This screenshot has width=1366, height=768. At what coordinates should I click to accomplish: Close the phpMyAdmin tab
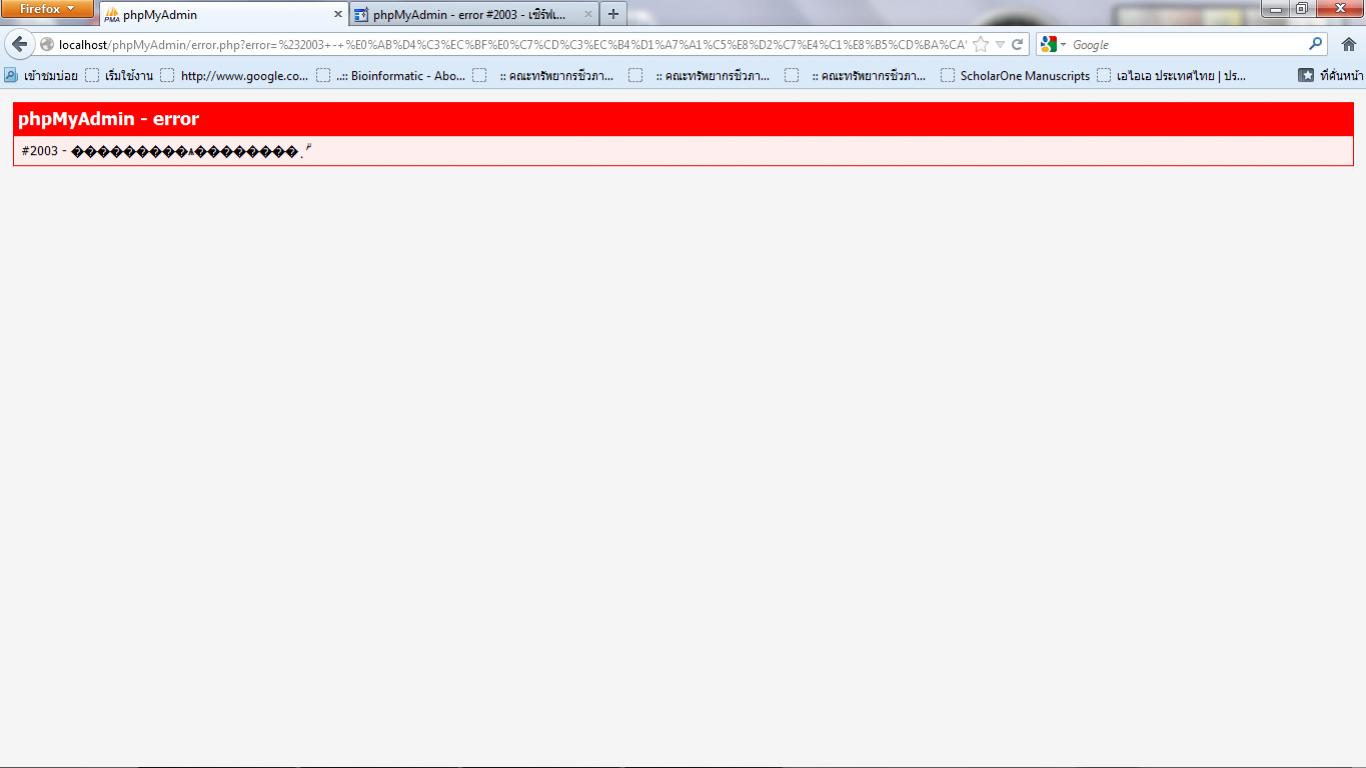pyautogui.click(x=338, y=15)
